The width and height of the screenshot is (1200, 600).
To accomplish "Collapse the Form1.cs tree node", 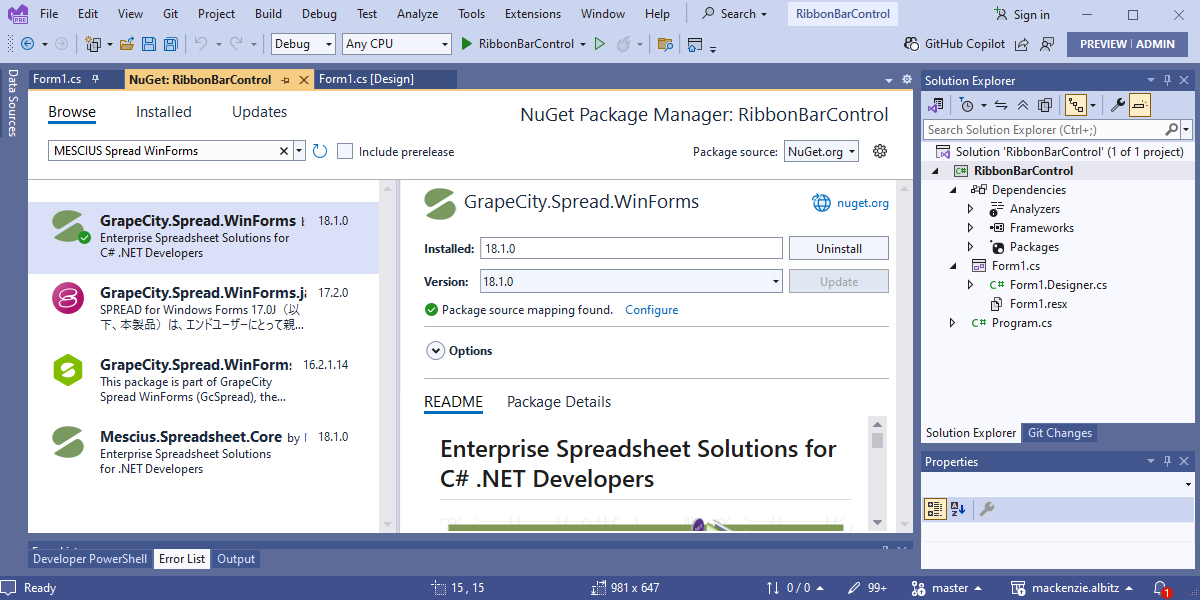I will click(952, 266).
